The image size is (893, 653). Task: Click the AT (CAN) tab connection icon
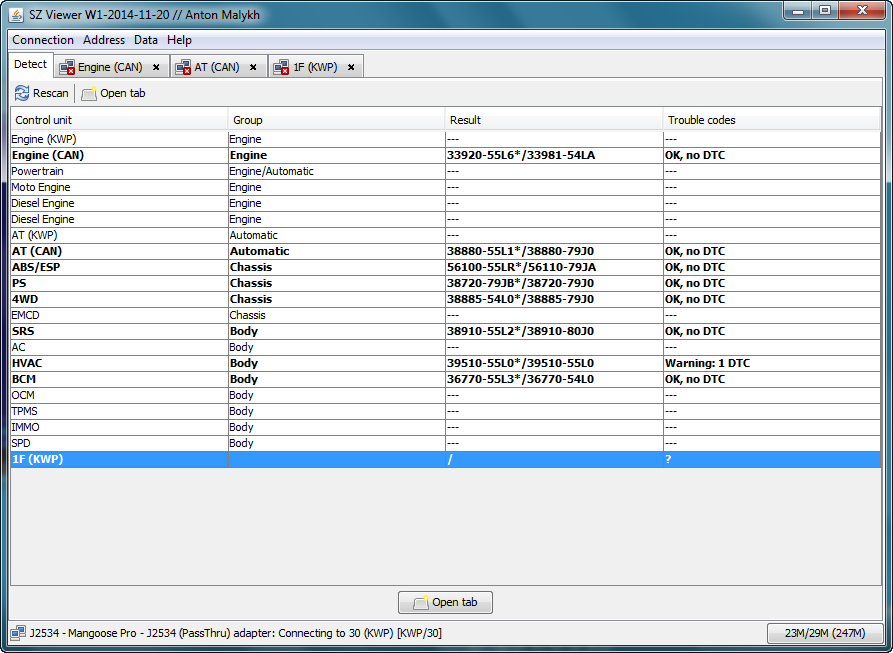pos(183,67)
